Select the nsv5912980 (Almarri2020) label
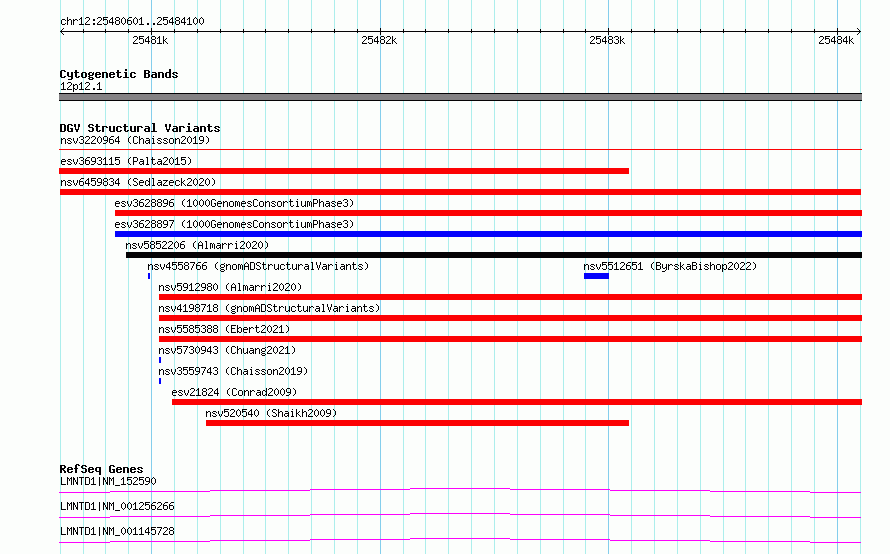 coord(230,287)
